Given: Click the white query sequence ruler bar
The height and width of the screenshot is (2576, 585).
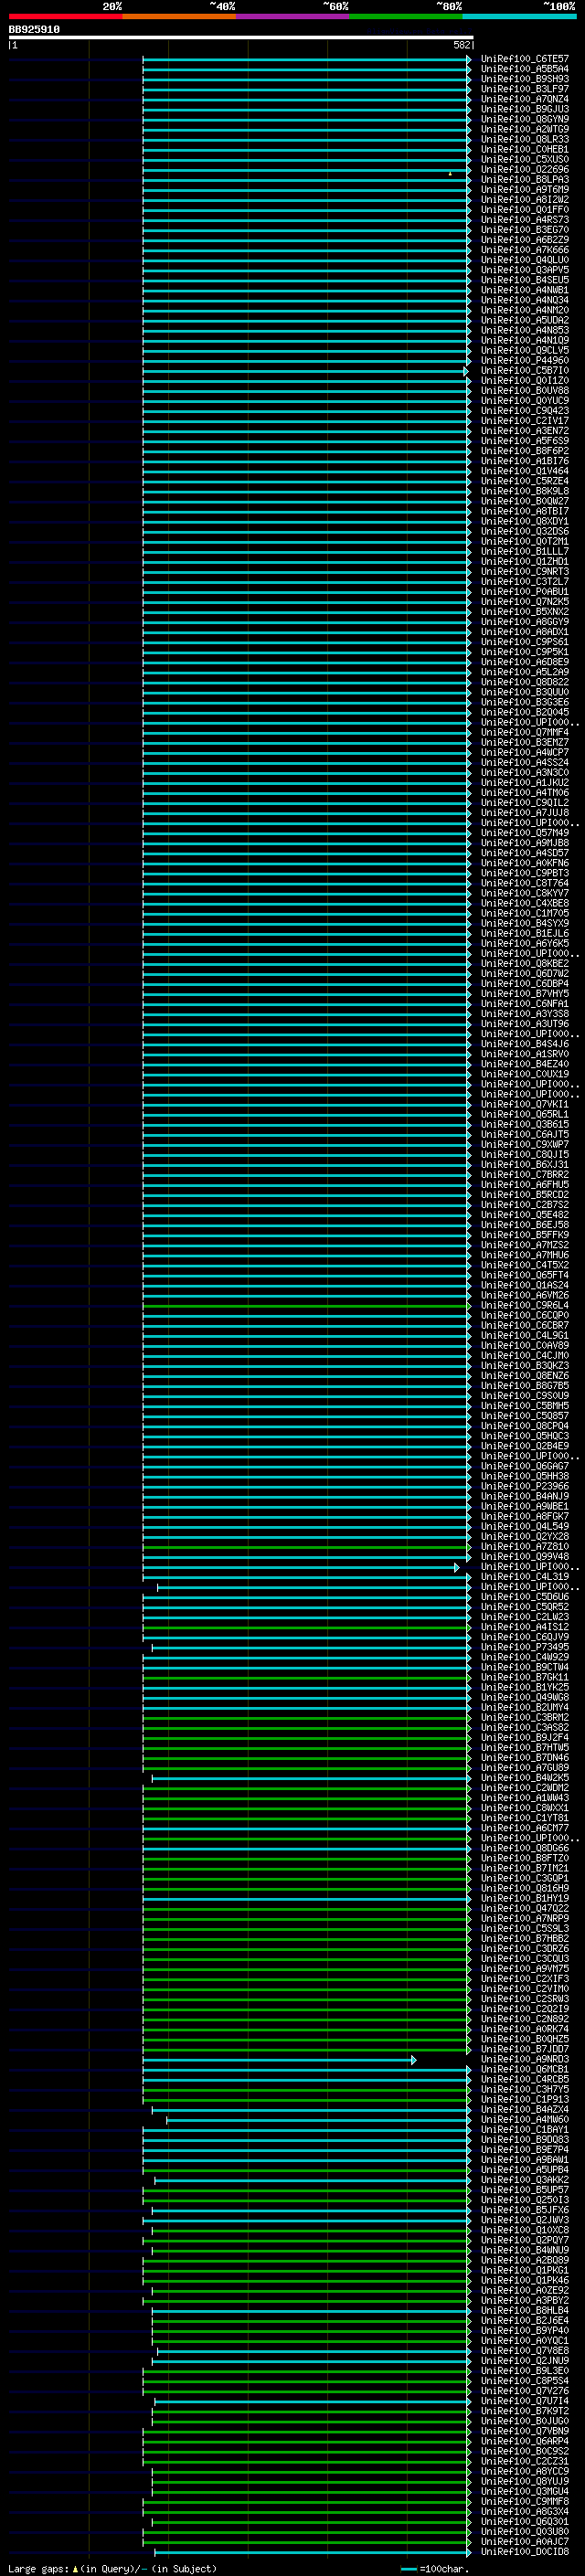Looking at the screenshot, I should tap(241, 38).
